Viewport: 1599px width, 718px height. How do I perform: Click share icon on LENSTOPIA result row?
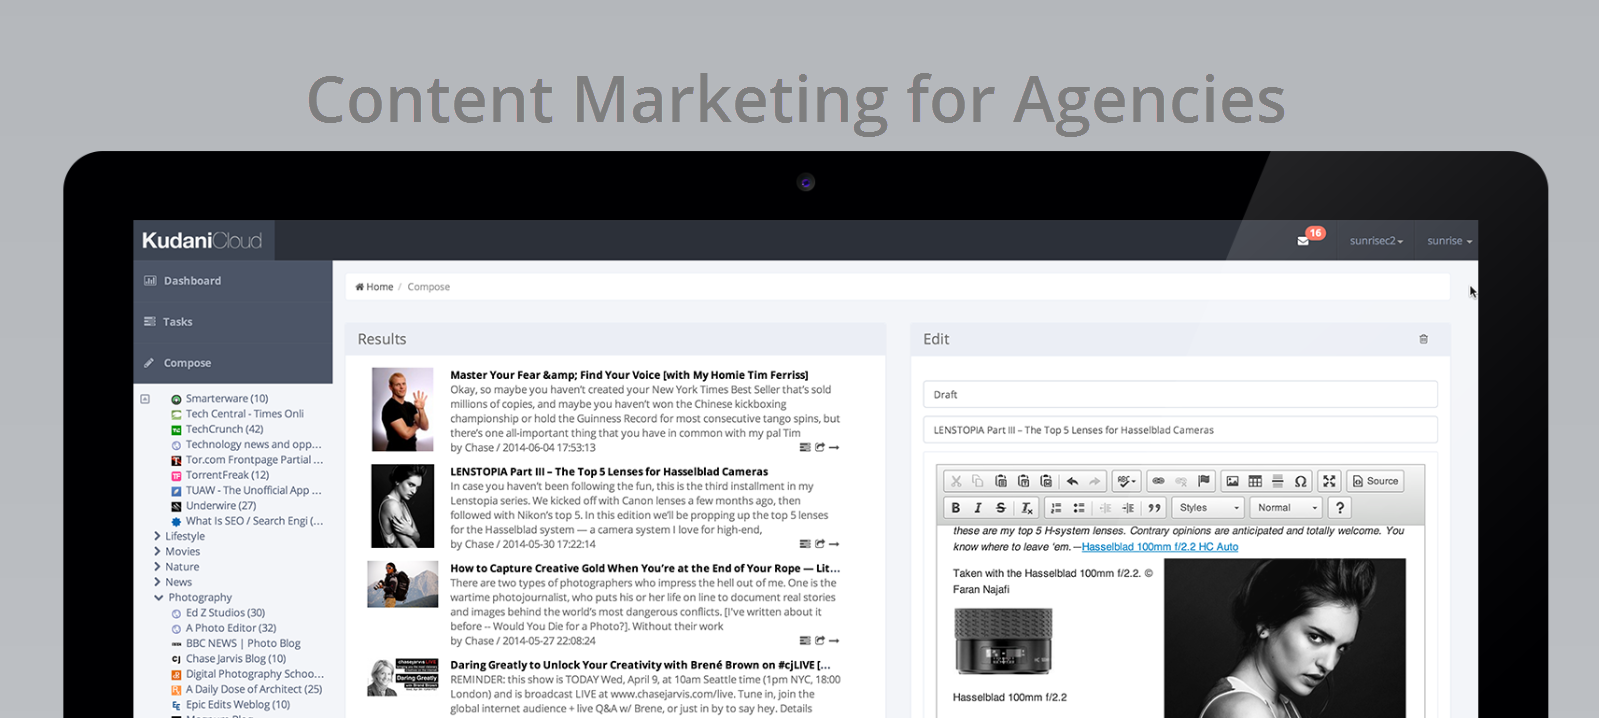coord(820,544)
